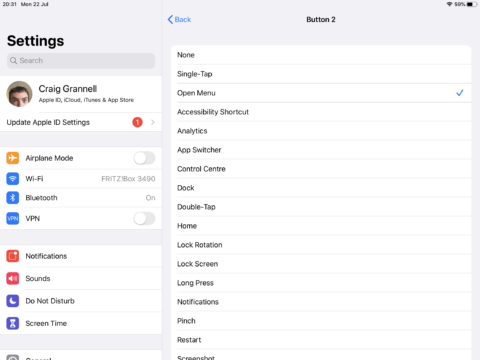Tap Craig Grannell profile photo
480x360 pixels.
pyautogui.click(x=19, y=94)
